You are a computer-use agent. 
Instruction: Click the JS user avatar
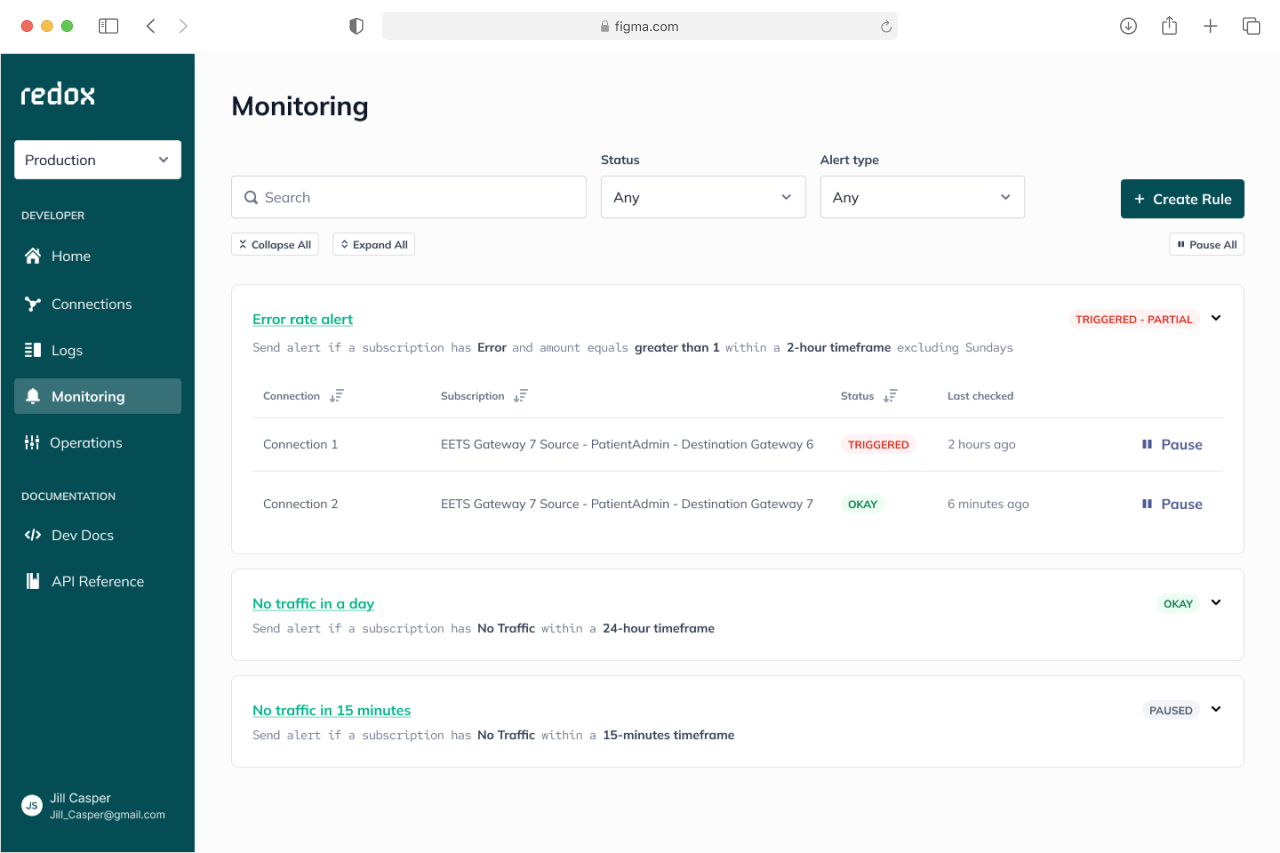(x=32, y=805)
